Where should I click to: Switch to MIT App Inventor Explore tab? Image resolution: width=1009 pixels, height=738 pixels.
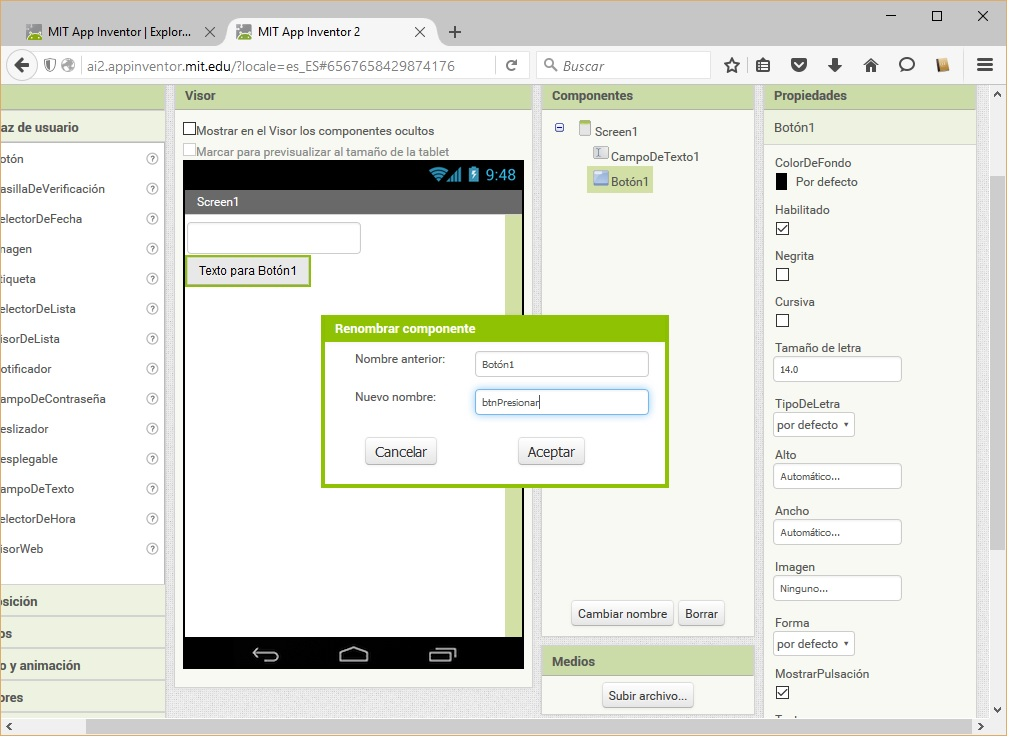[119, 32]
